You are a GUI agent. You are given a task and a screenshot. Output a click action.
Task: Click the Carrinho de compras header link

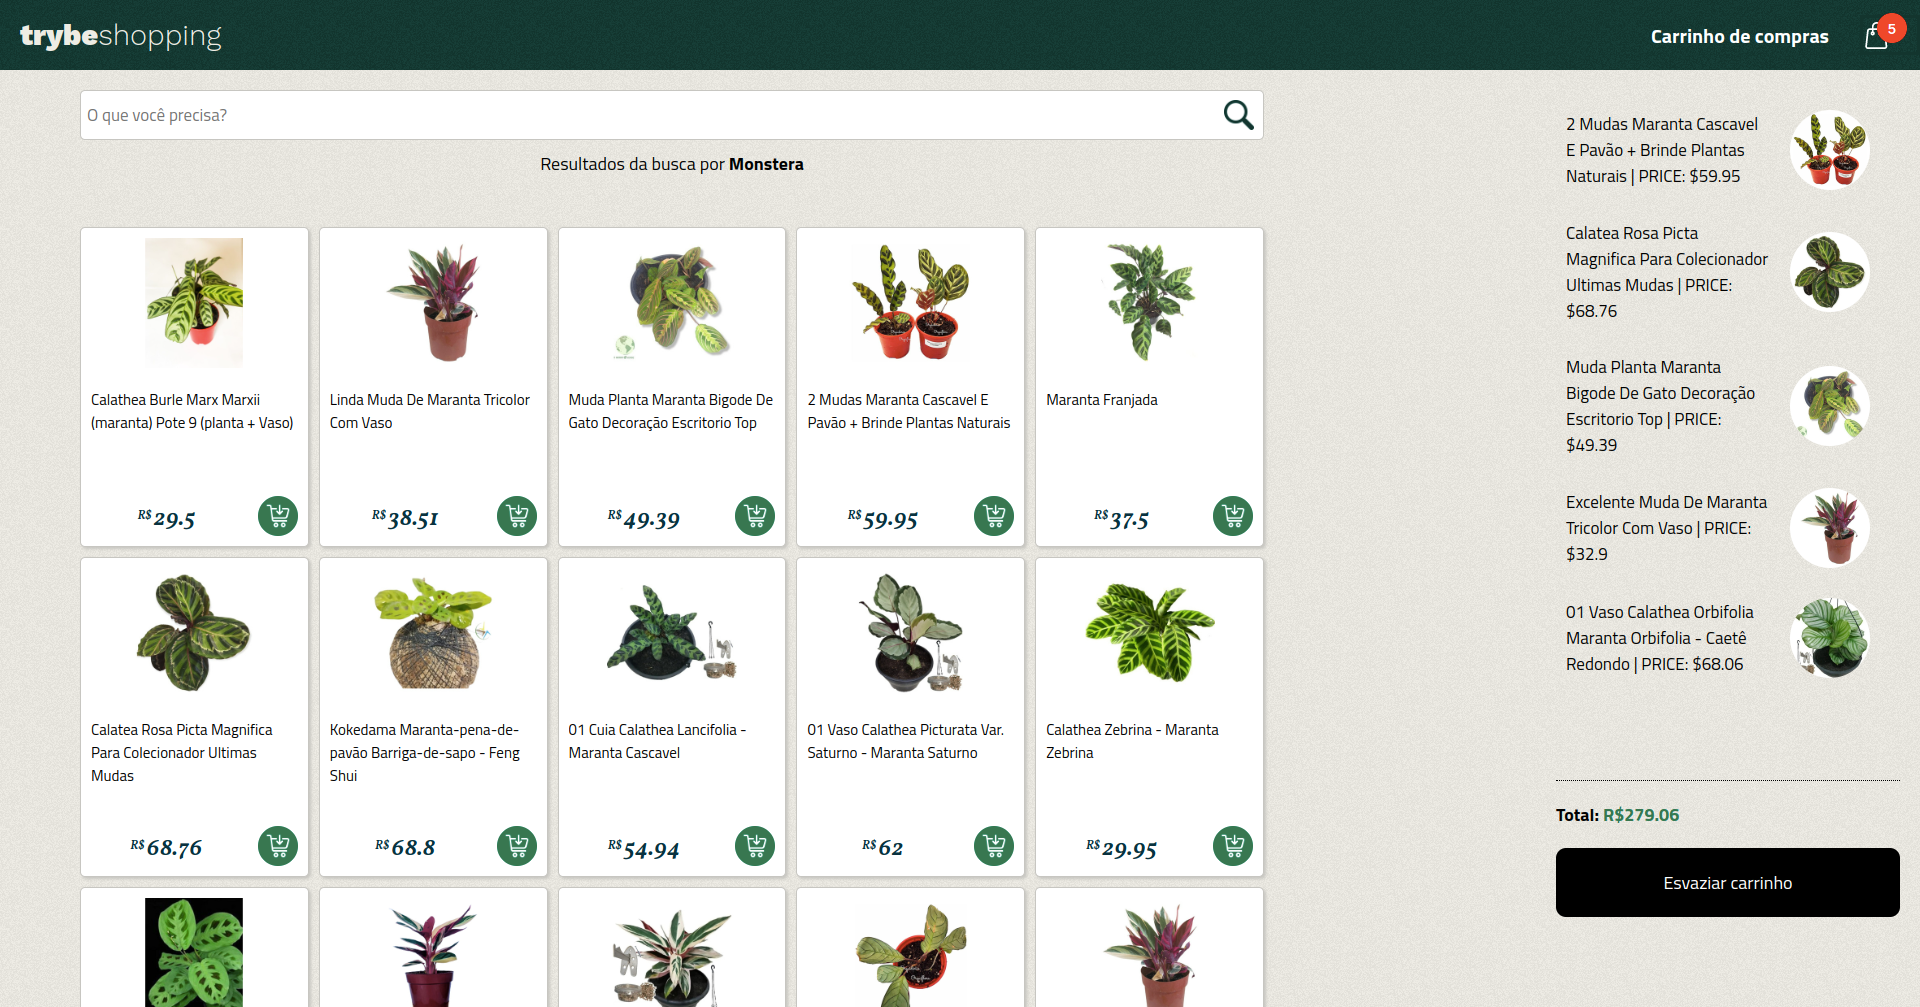point(1739,37)
